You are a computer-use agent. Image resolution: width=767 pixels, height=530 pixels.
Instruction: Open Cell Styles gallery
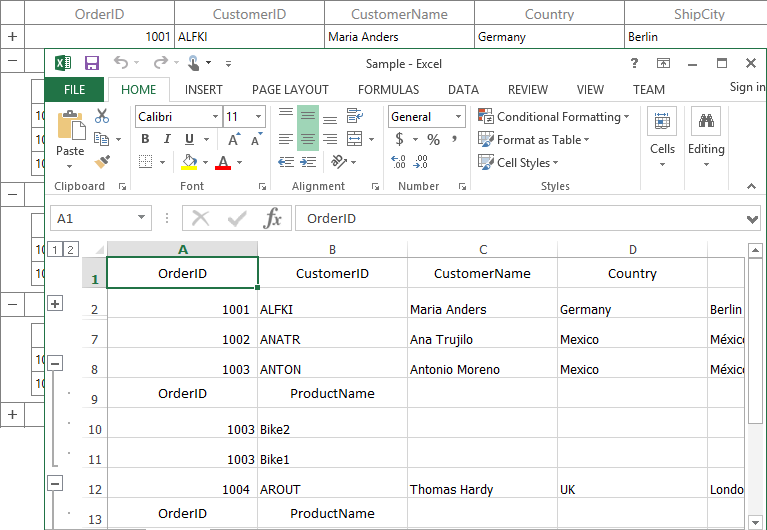tap(518, 162)
